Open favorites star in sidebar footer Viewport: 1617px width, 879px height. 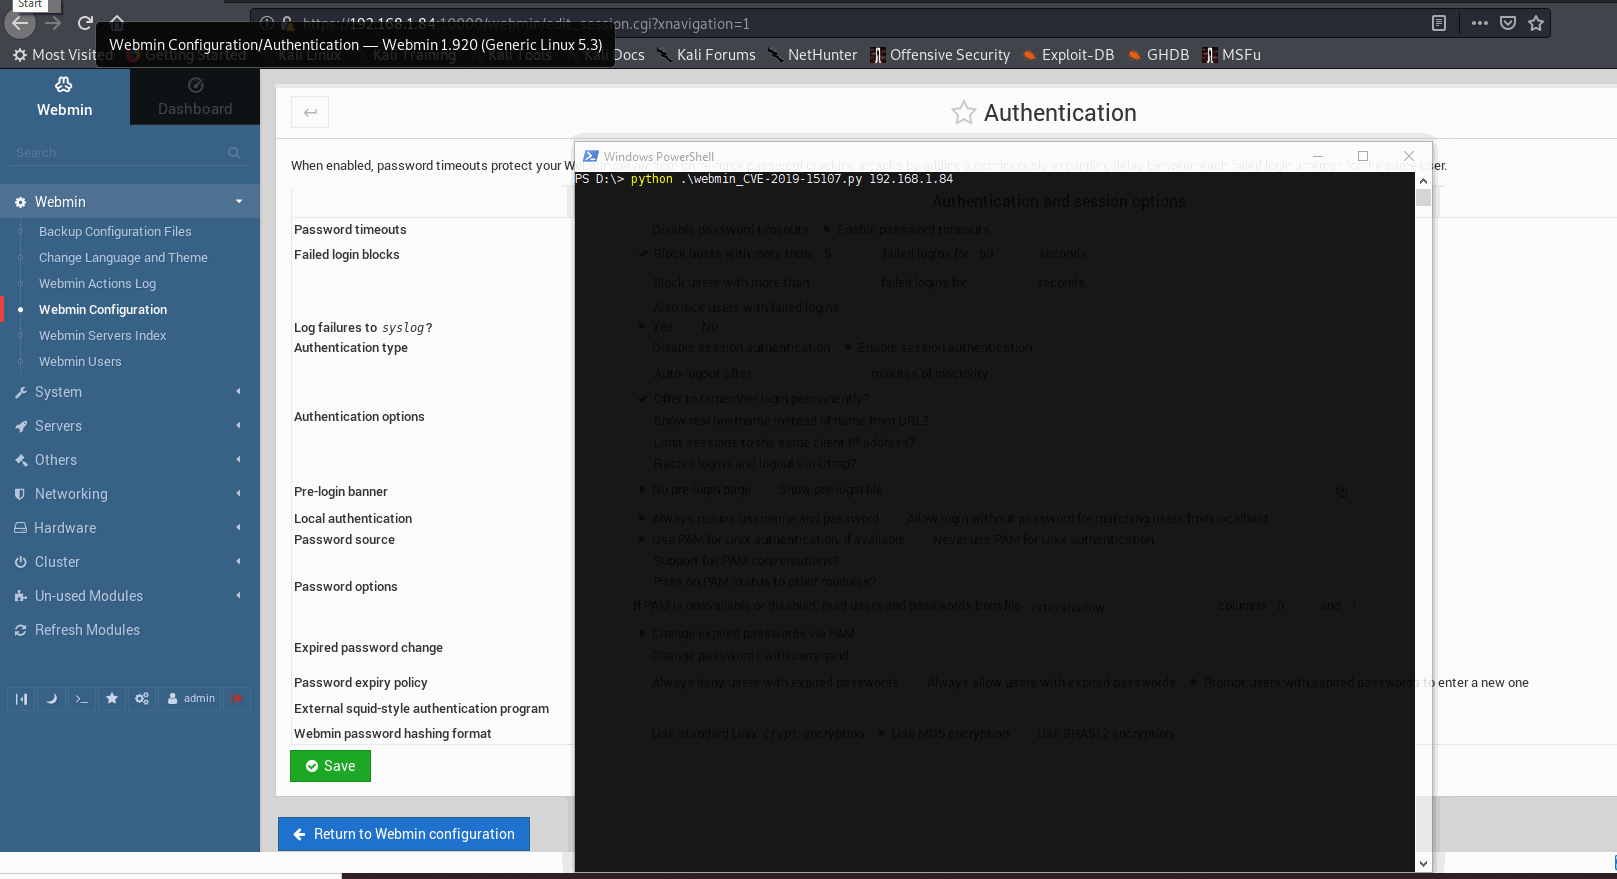click(112, 698)
